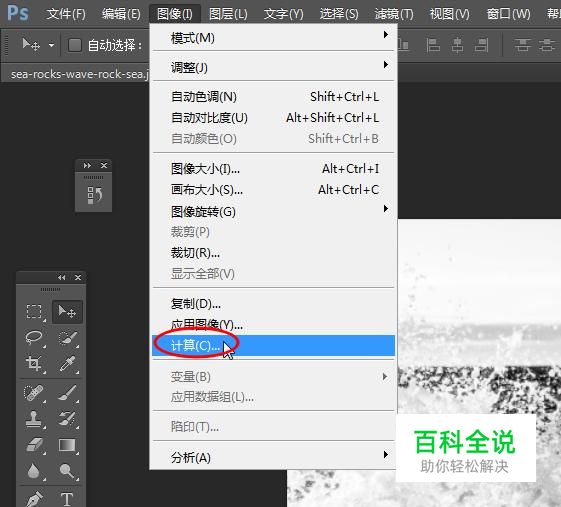Choose 自动色调(N) from menu
Screen dimensions: 561x507
[x=274, y=97]
